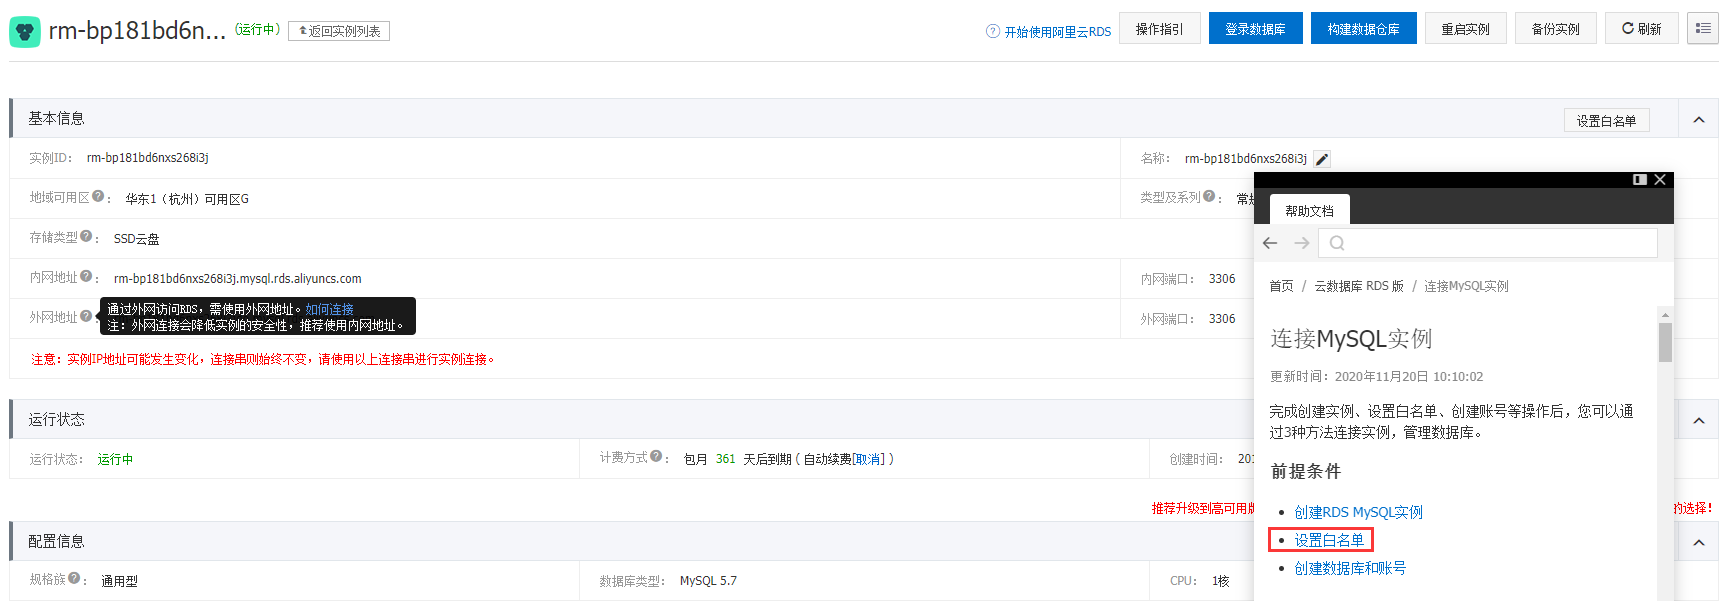
Task: Click instance ID value rm-bp181bd6nxs268i3j
Action: tap(147, 158)
